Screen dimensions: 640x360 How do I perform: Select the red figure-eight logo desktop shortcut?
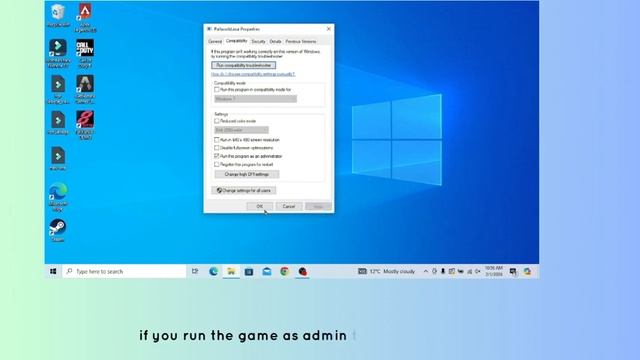[x=85, y=124]
